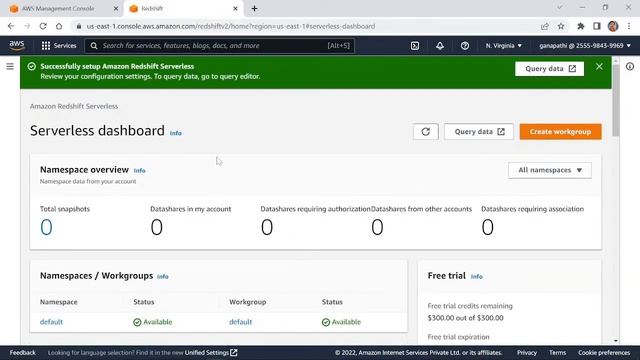The image size is (640, 360).
Task: Open the Privacy footer link
Action: 527,353
